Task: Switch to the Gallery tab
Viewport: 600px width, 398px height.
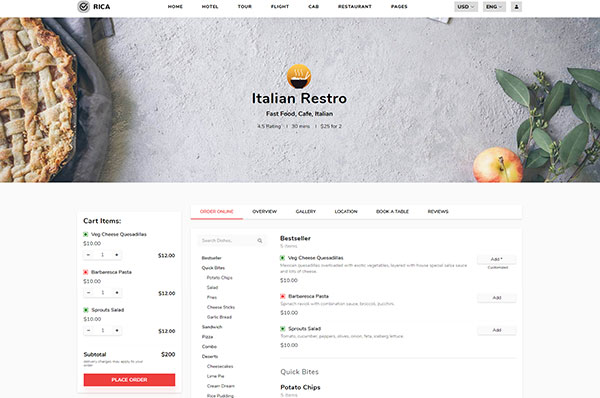Action: 306,212
